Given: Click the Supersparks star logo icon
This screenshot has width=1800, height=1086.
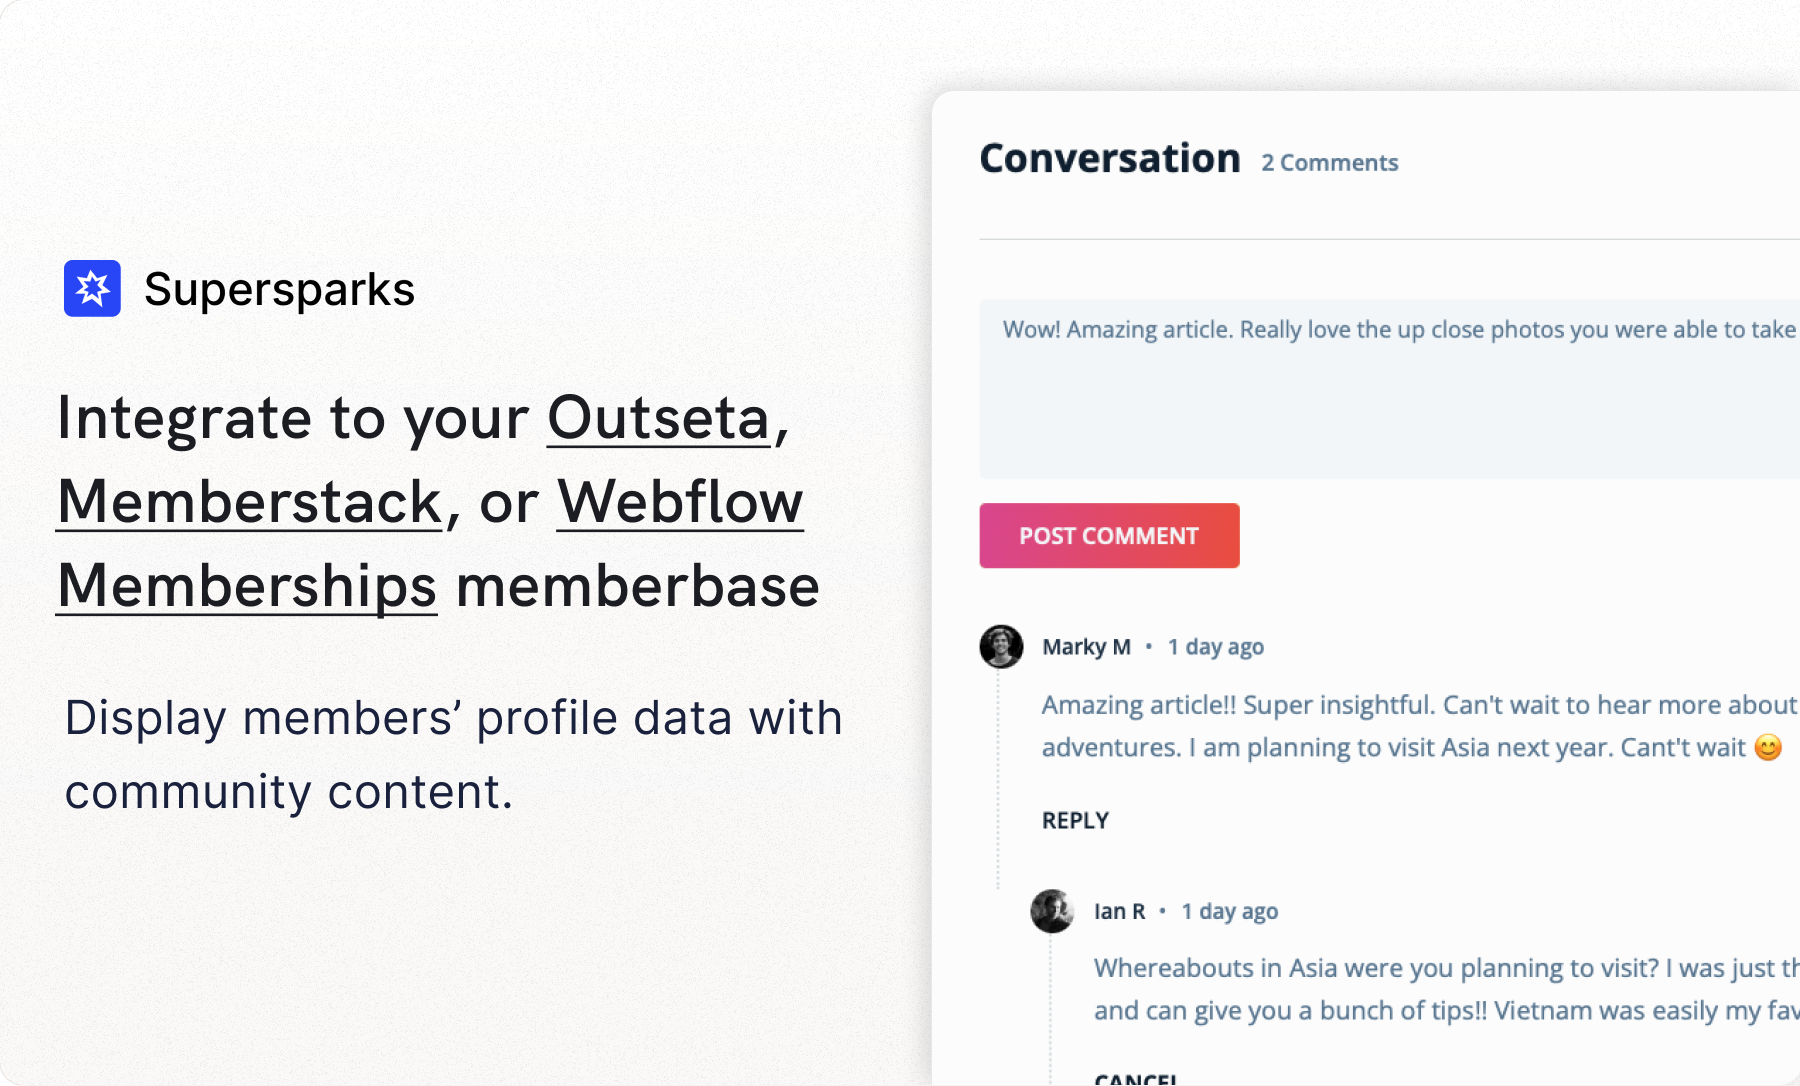Looking at the screenshot, I should (92, 289).
